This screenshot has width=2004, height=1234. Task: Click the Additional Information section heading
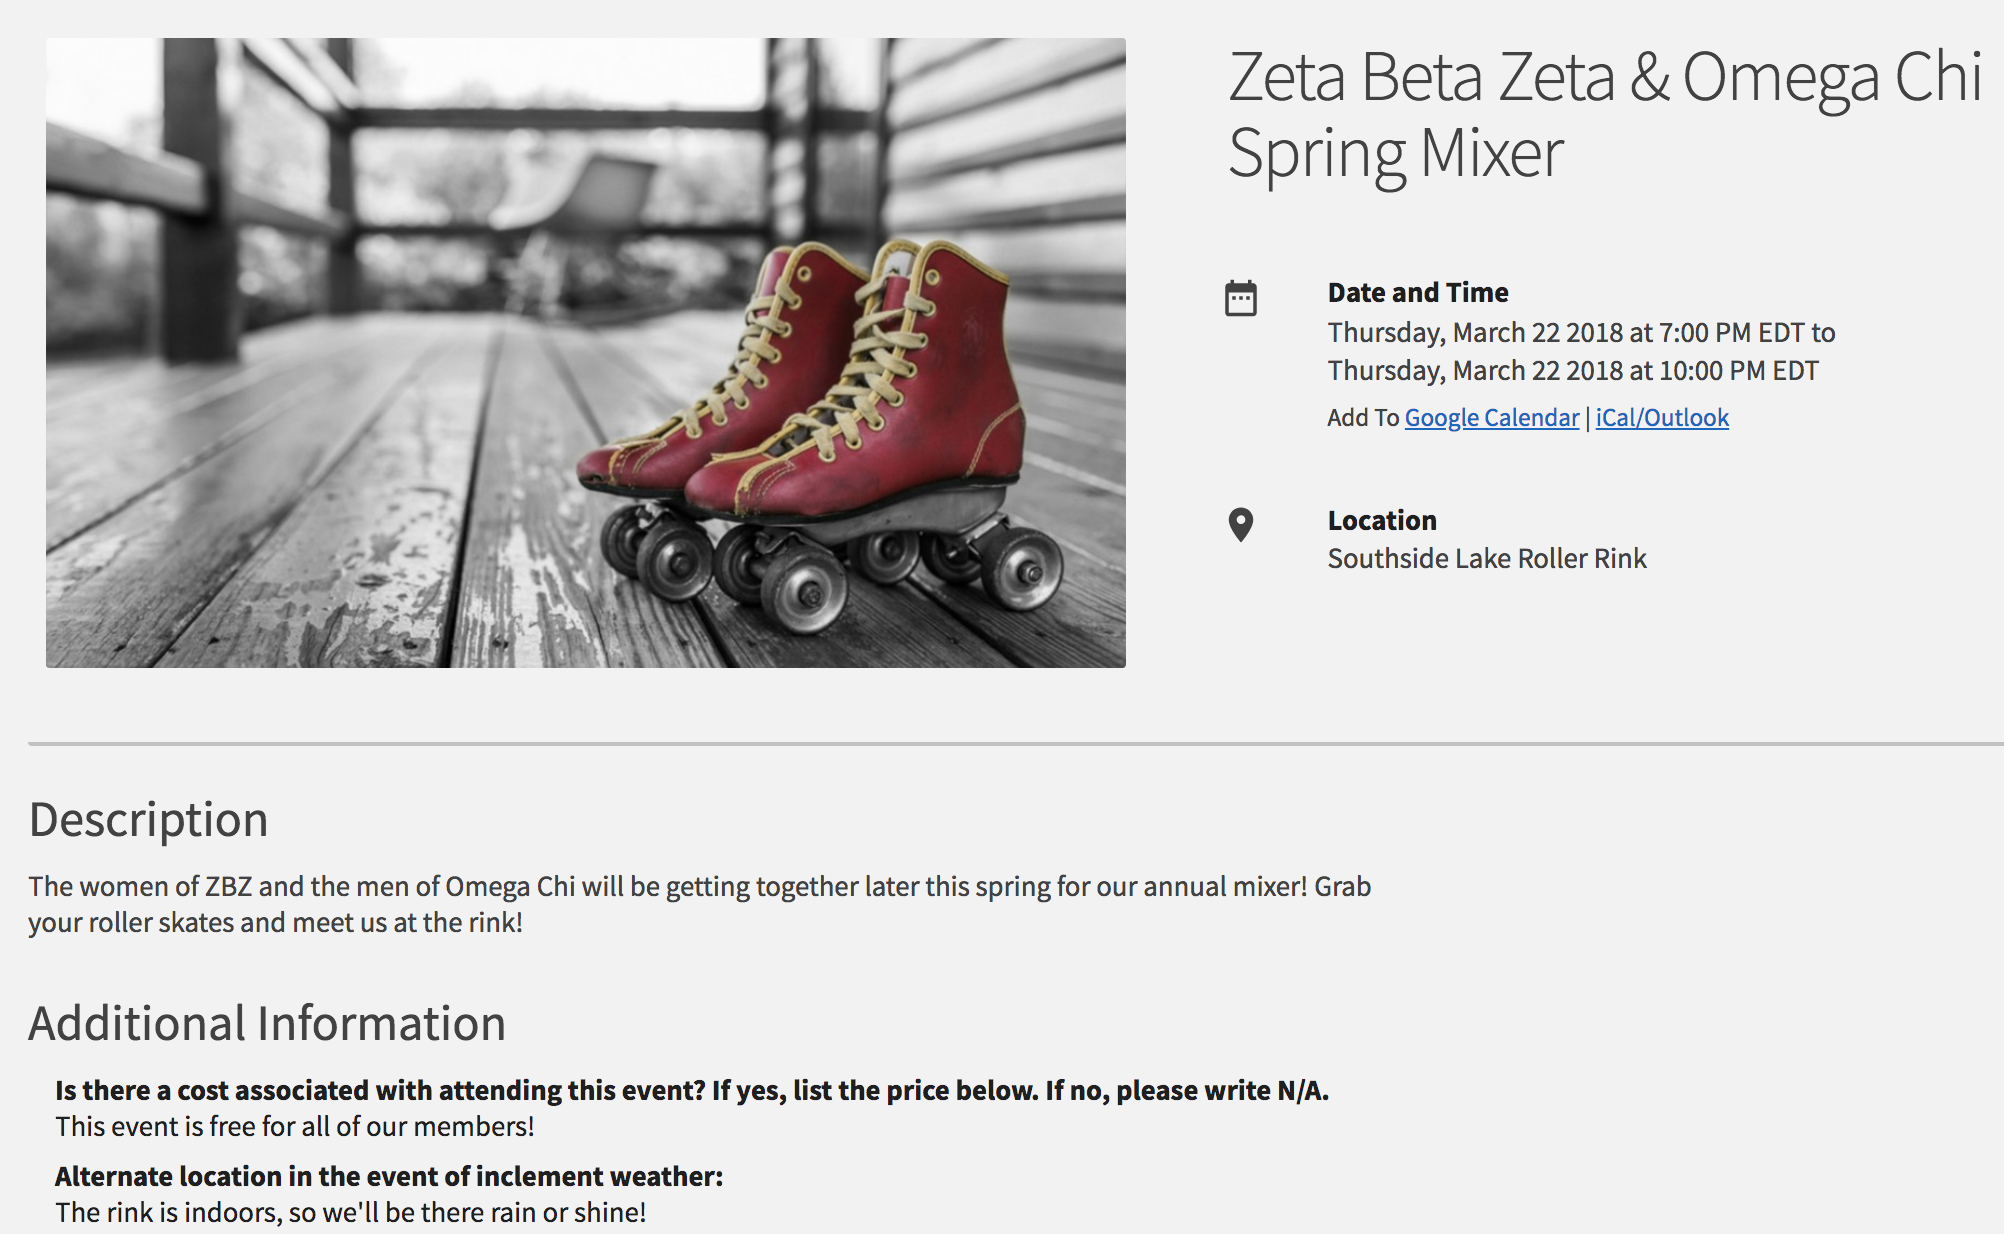coord(267,1024)
